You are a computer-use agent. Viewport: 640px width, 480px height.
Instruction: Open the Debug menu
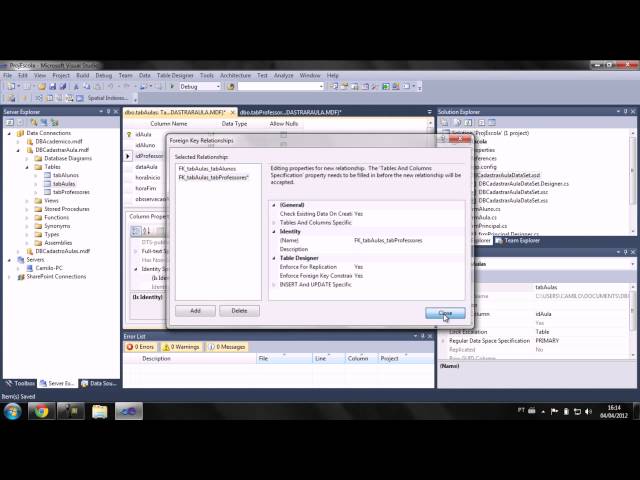coord(104,76)
